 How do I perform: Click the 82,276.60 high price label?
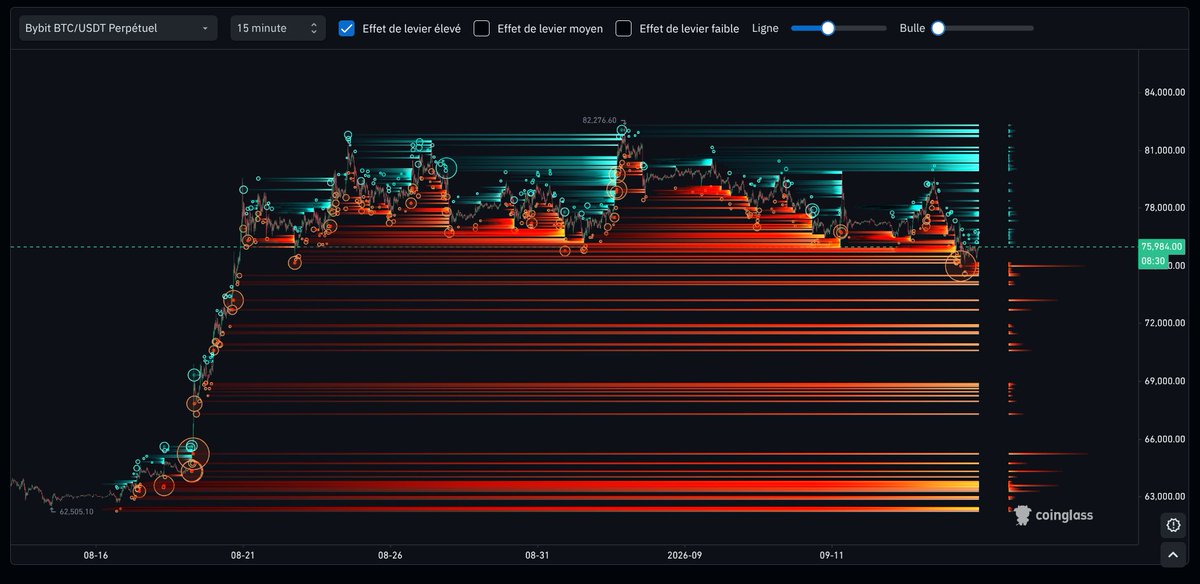pyautogui.click(x=599, y=120)
